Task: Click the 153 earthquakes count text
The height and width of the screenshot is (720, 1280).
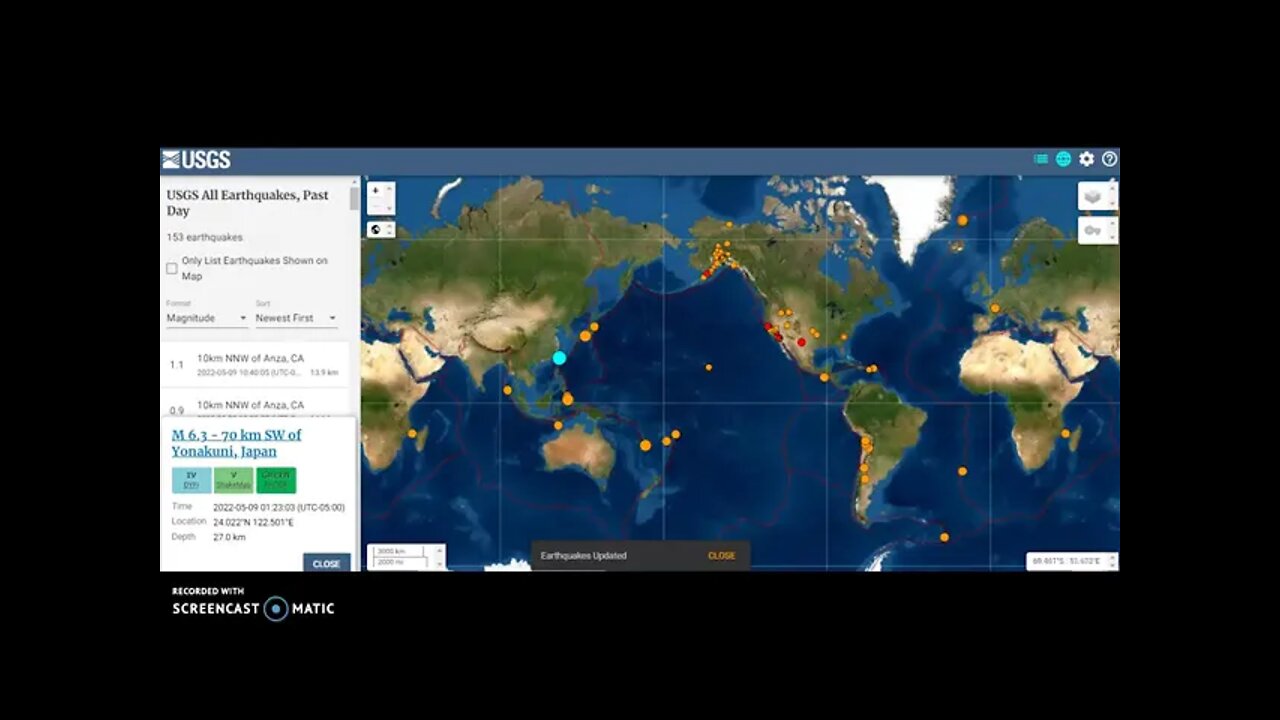Action: 204,237
